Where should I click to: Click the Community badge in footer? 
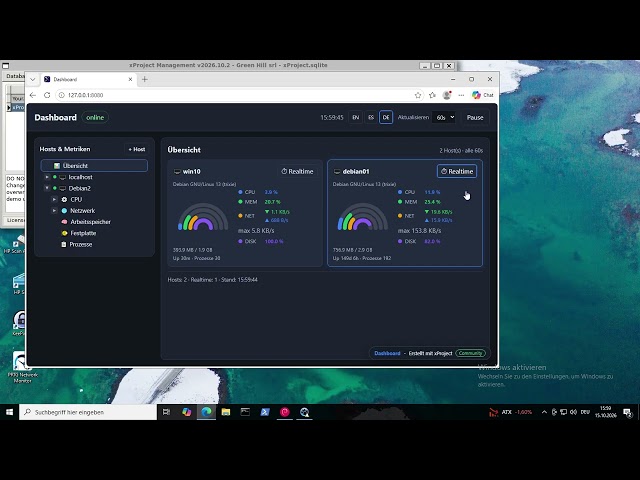(470, 353)
